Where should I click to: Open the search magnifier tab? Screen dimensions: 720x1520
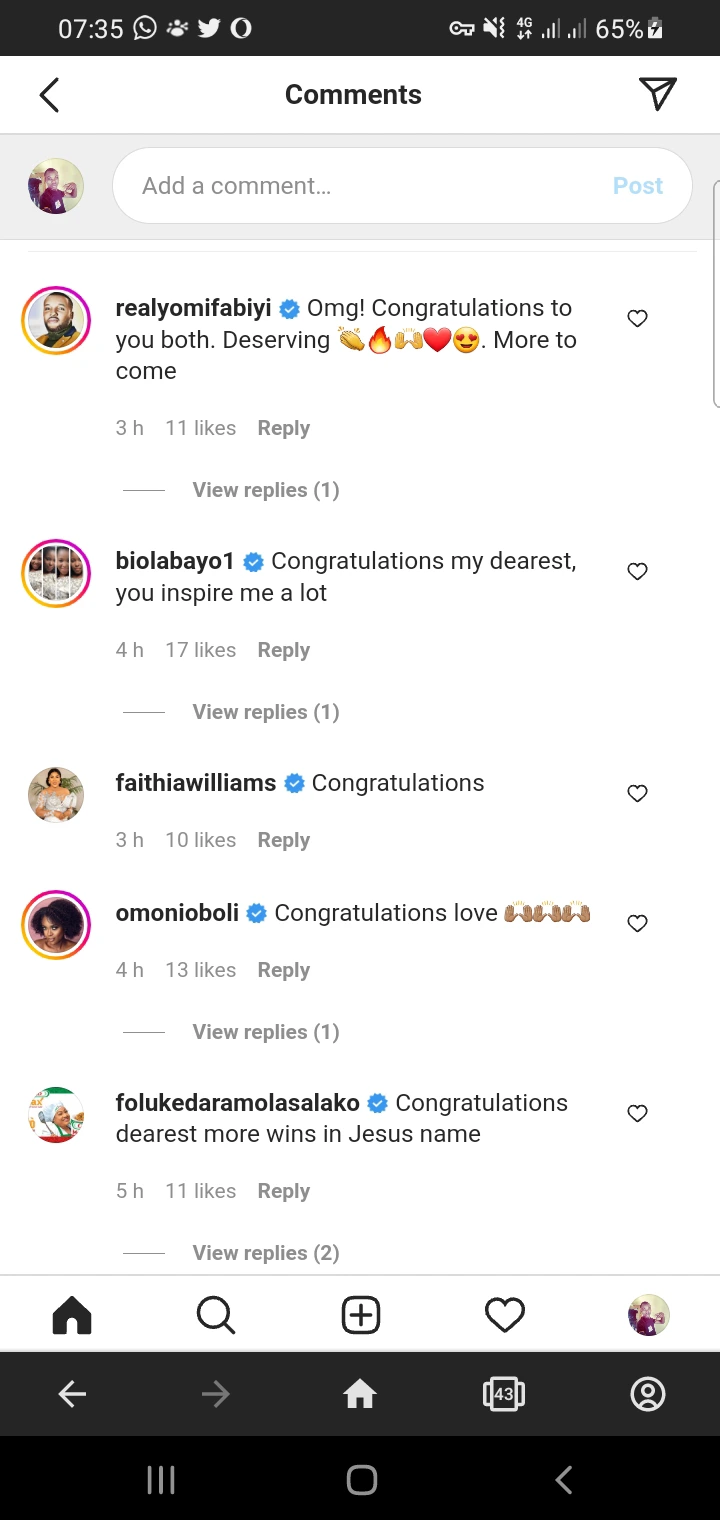(215, 1315)
